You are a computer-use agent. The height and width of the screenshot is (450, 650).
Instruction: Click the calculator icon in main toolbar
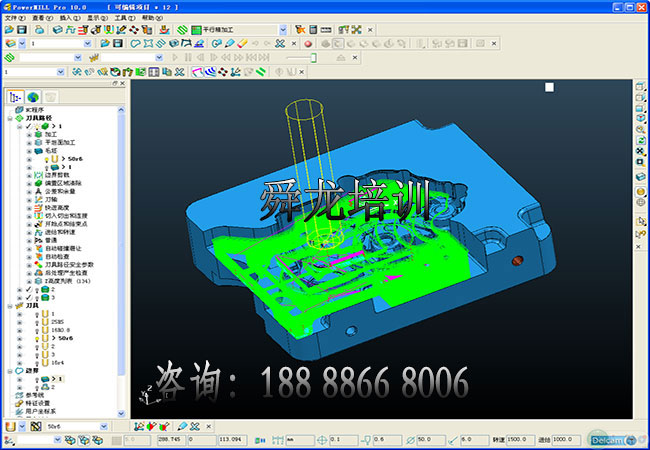[x=313, y=30]
